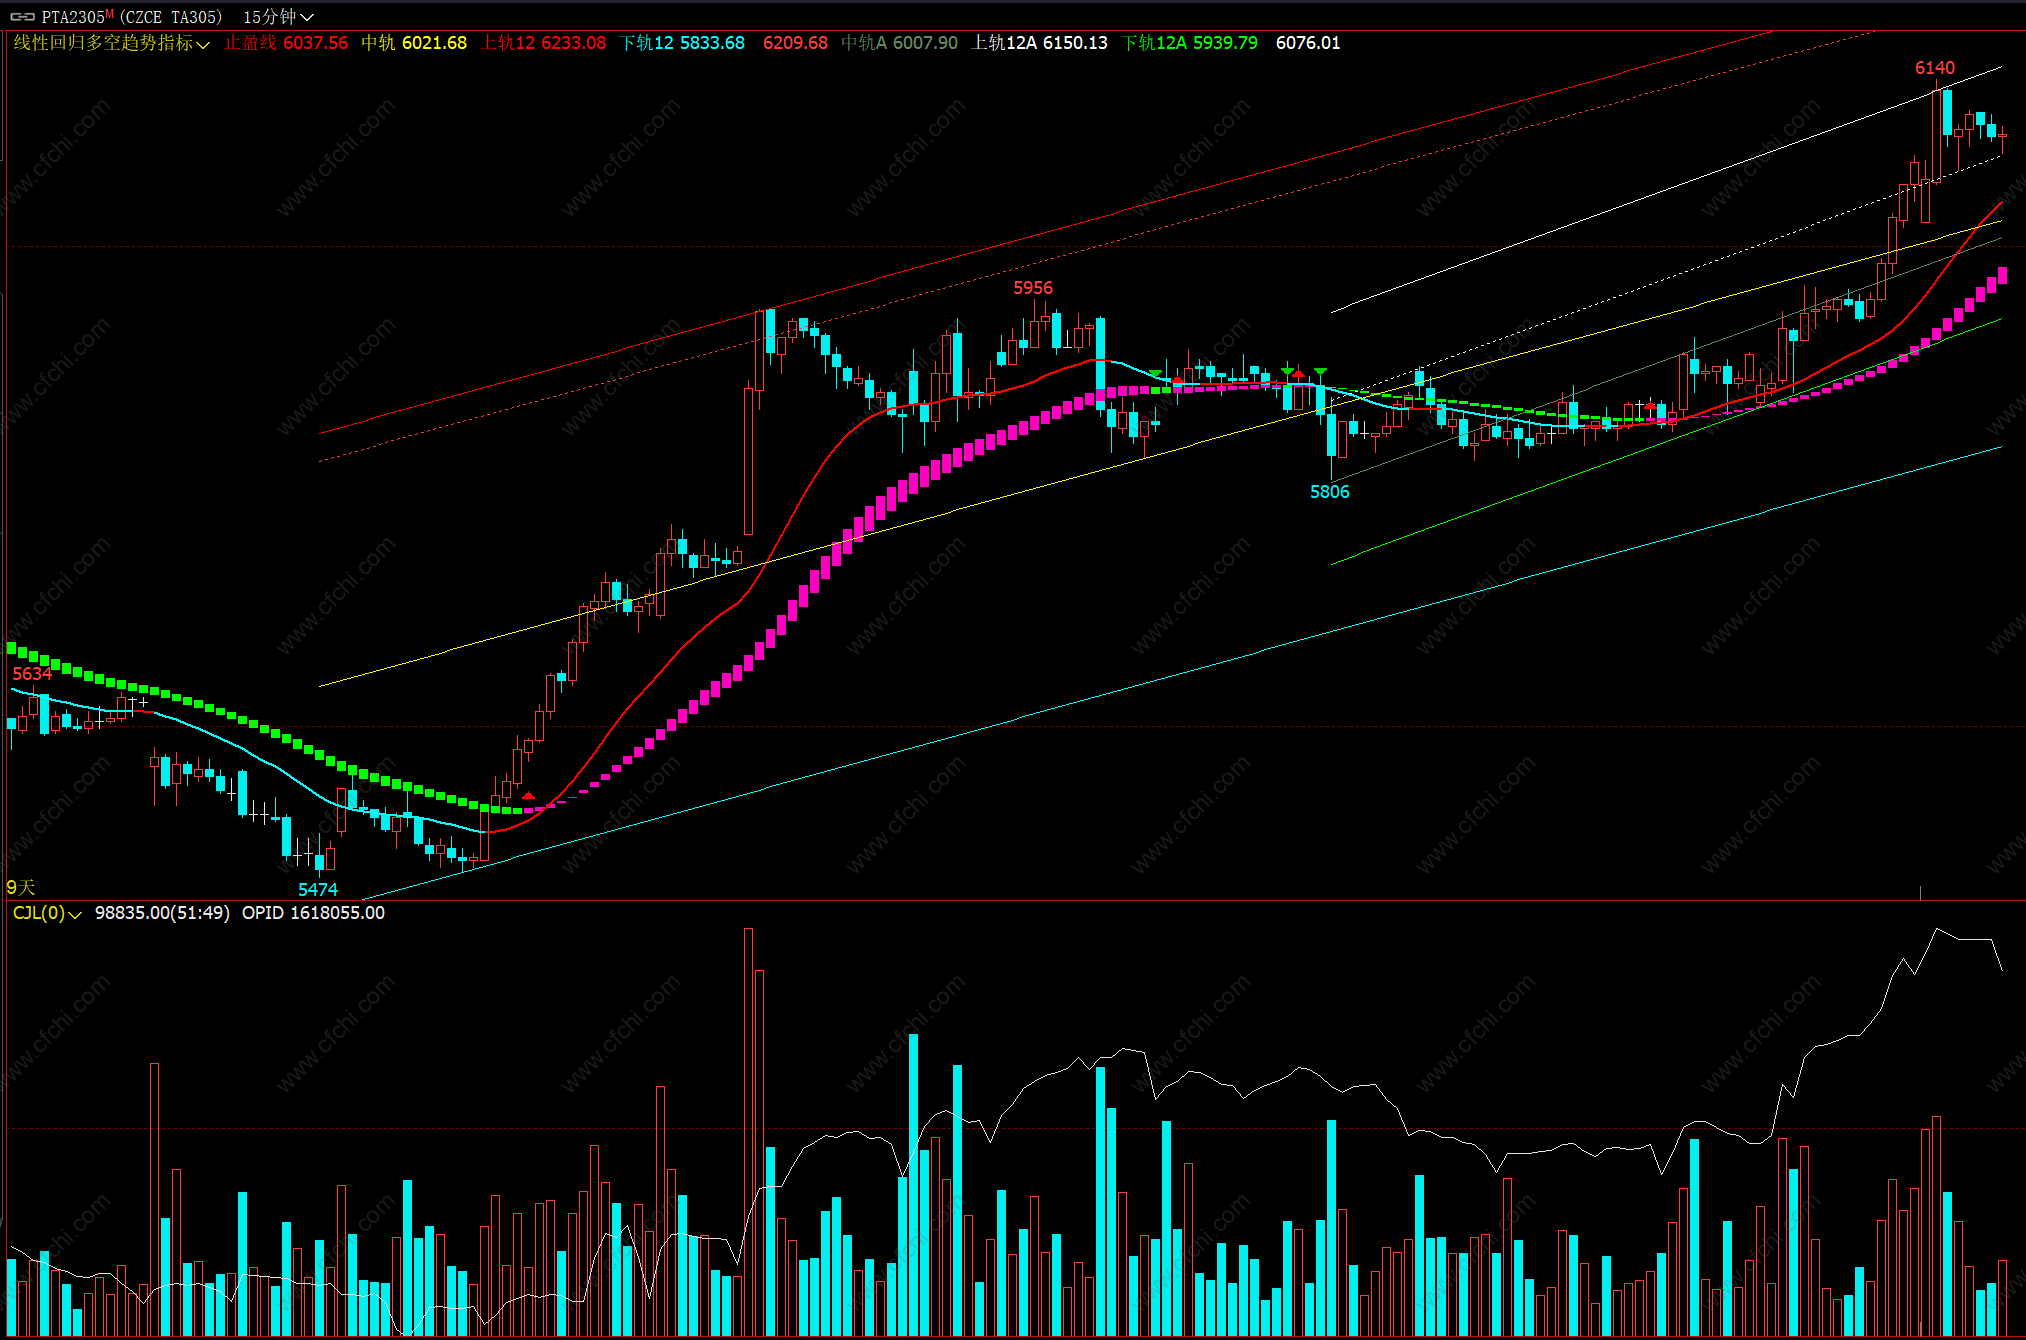Viewport: 2026px width, 1340px height.
Task: Click the leftmost green sell arrow marker
Action: (x=1156, y=373)
